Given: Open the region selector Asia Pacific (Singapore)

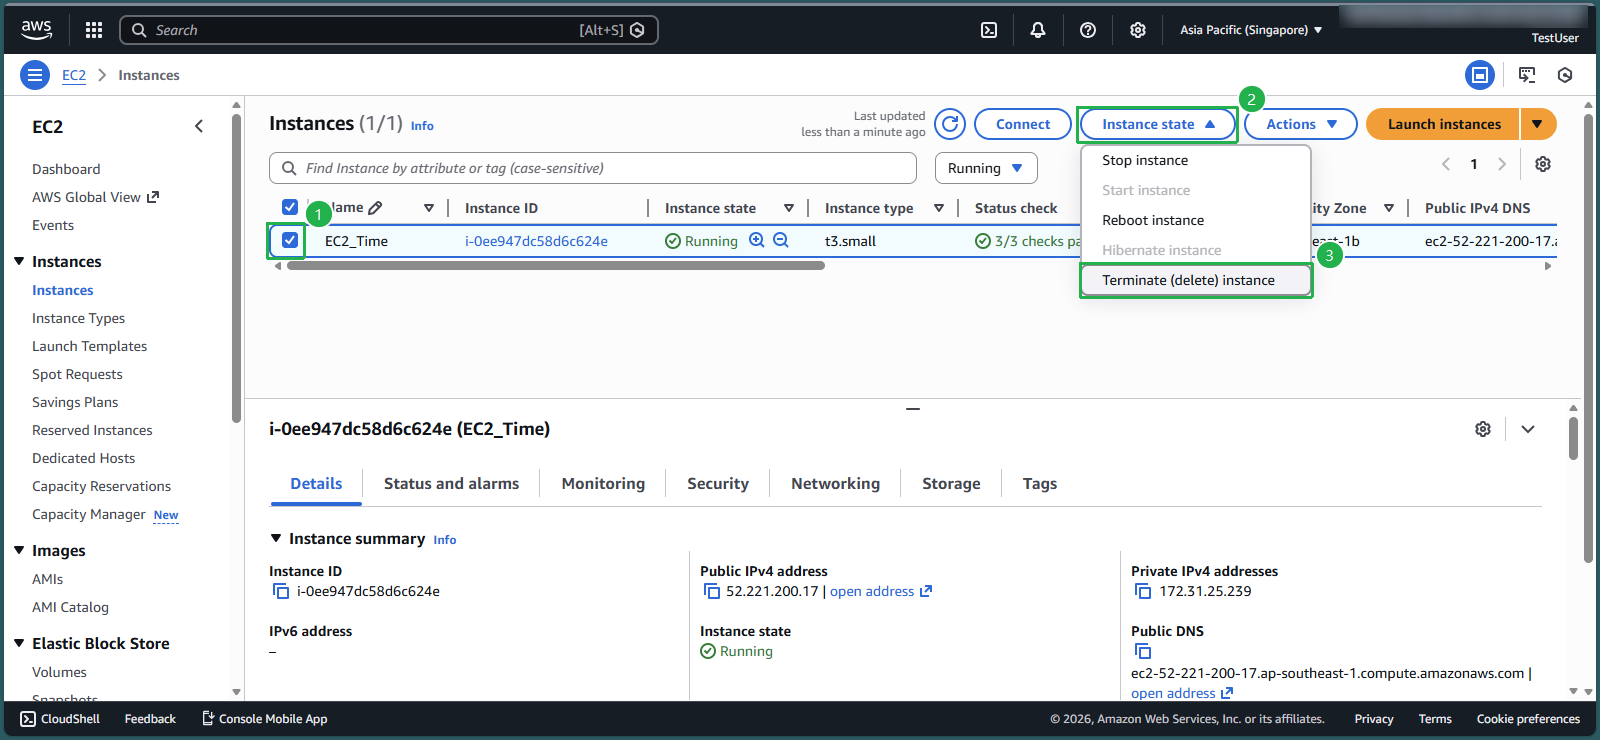Looking at the screenshot, I should (1251, 30).
